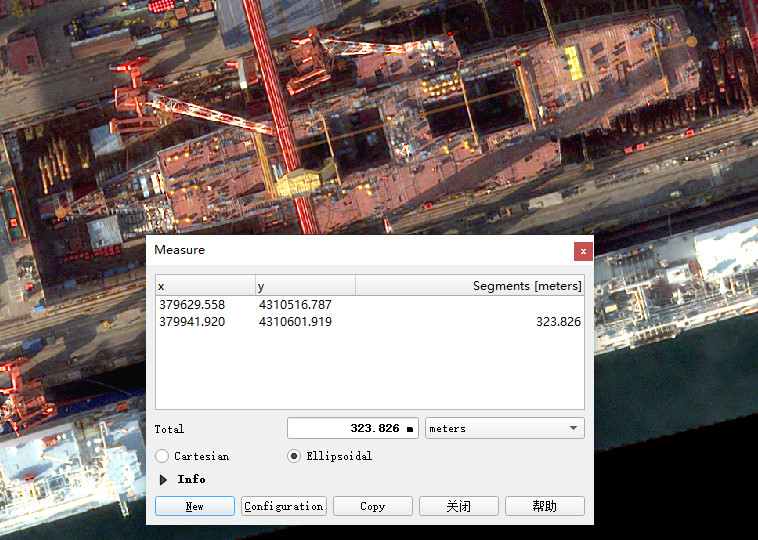This screenshot has height=540, width=758.
Task: Select the y value 4310516.787 cell
Action: pos(295,305)
